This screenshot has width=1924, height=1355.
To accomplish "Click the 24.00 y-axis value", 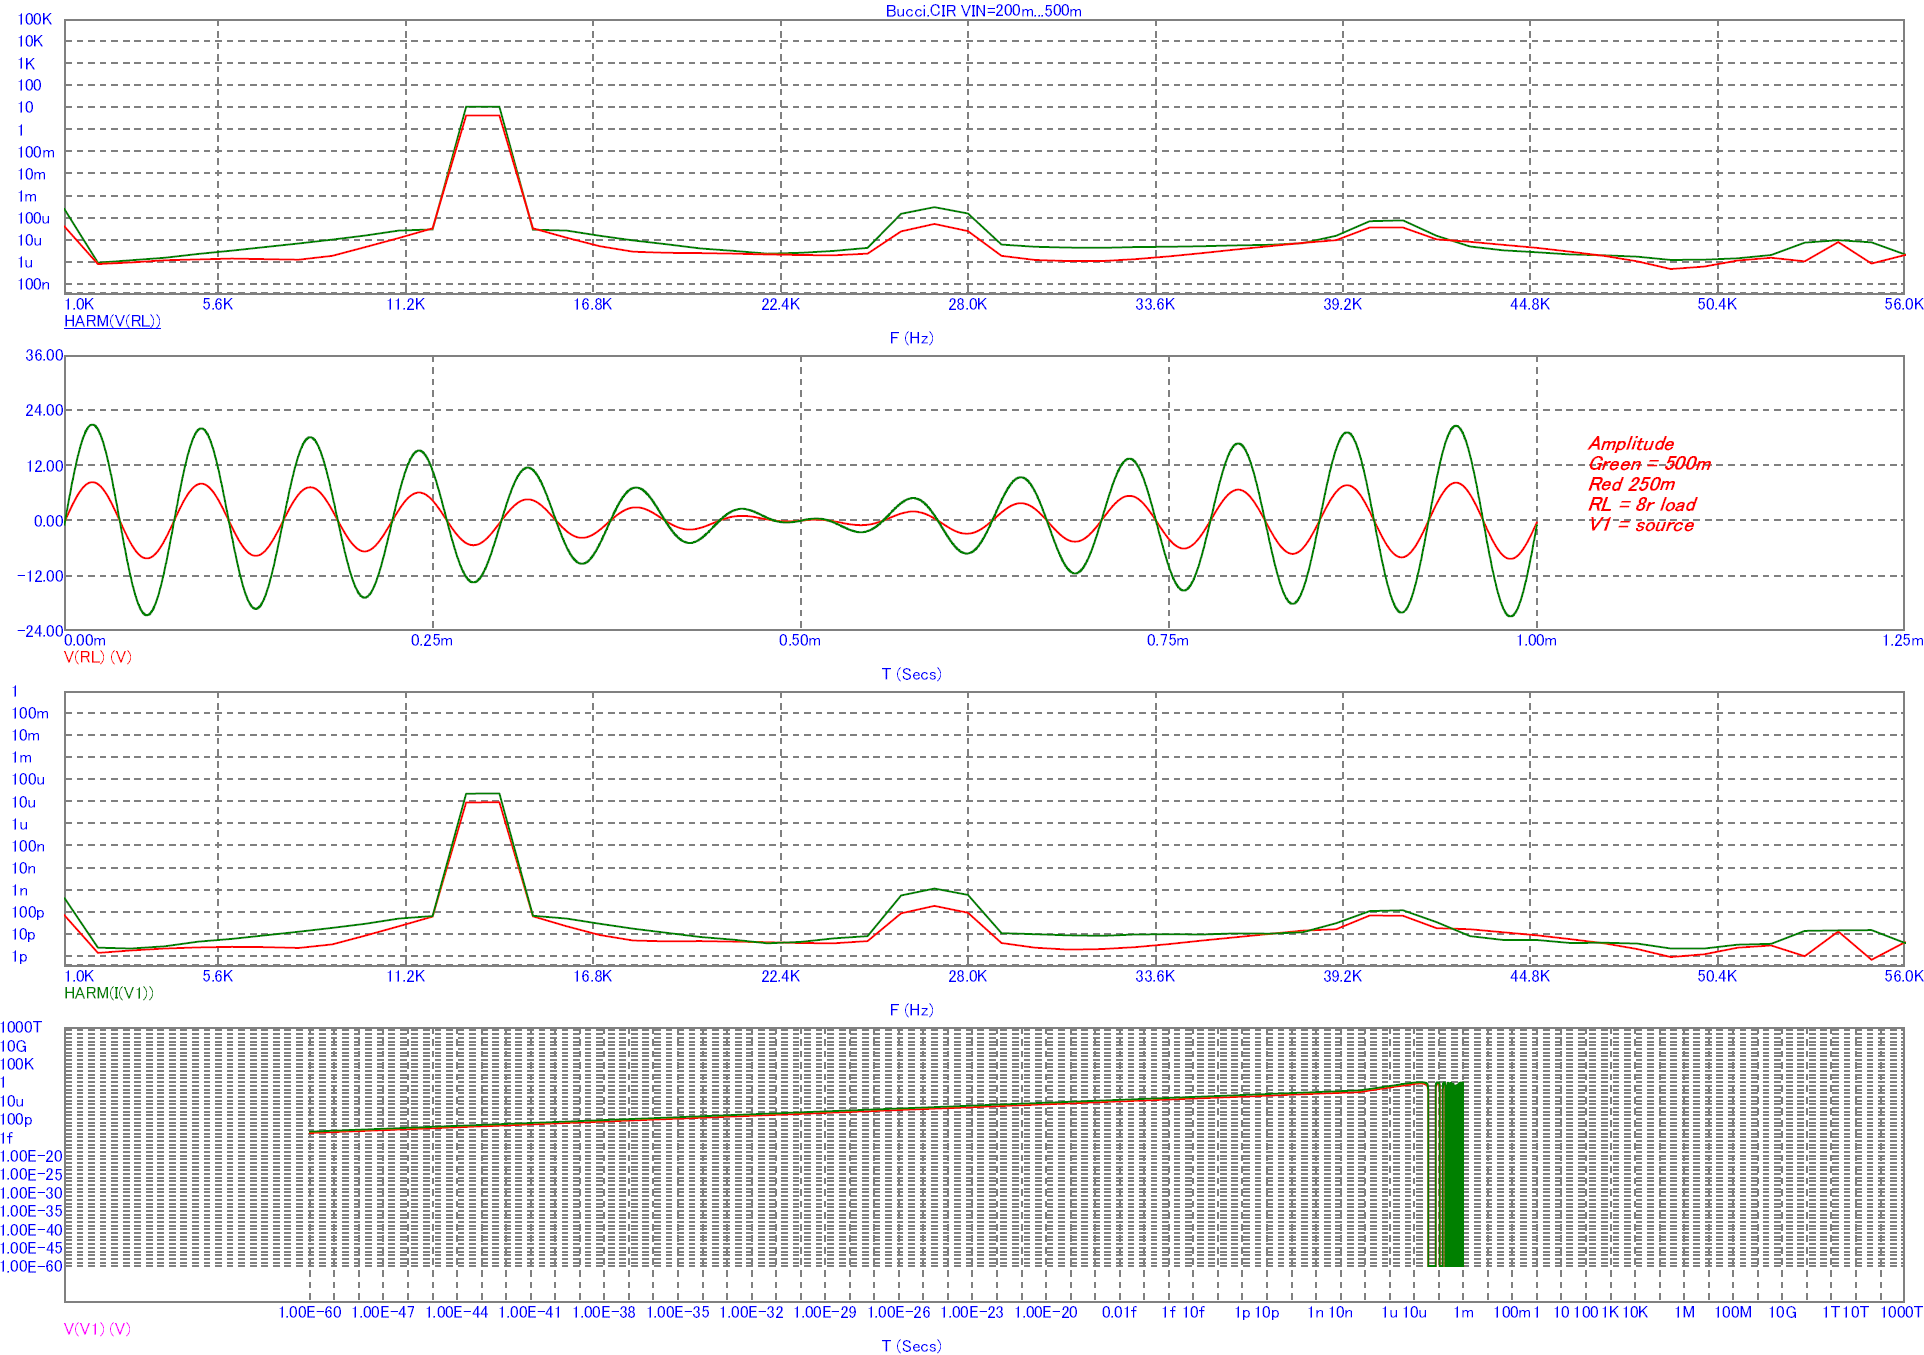I will (x=45, y=410).
